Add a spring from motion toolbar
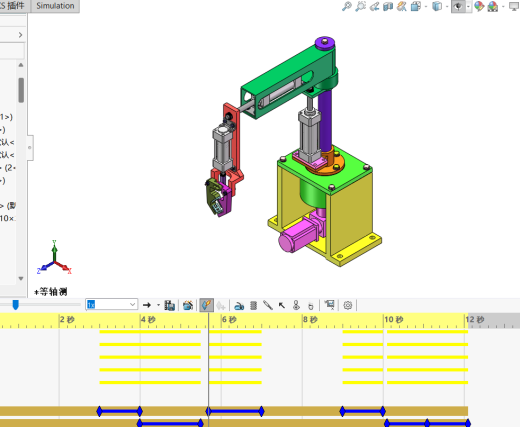This screenshot has width=520, height=427. (254, 305)
